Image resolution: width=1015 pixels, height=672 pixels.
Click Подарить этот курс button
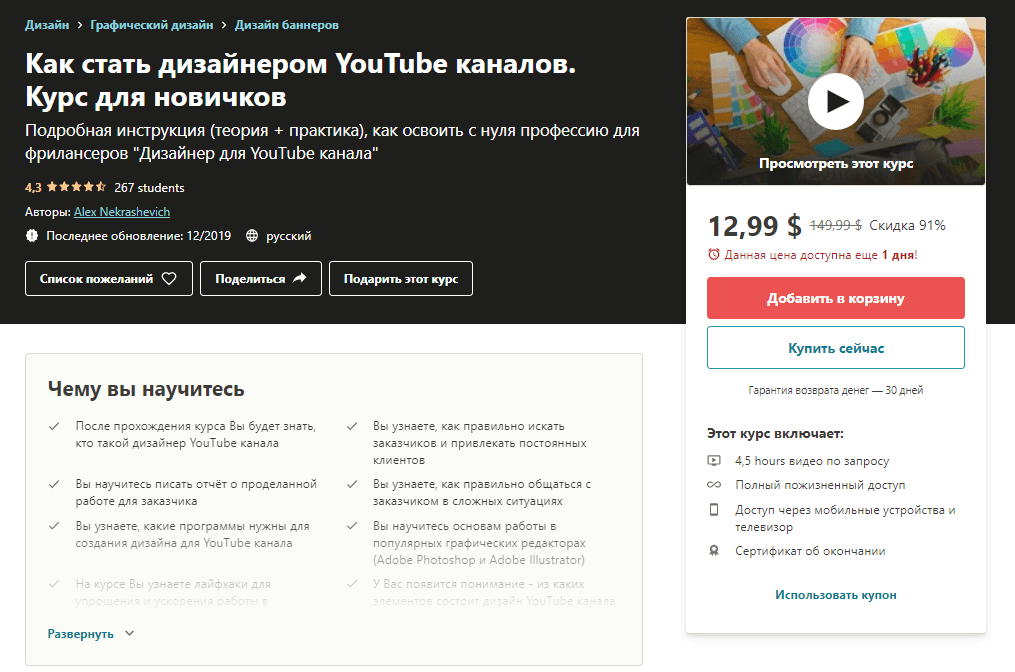tap(401, 278)
